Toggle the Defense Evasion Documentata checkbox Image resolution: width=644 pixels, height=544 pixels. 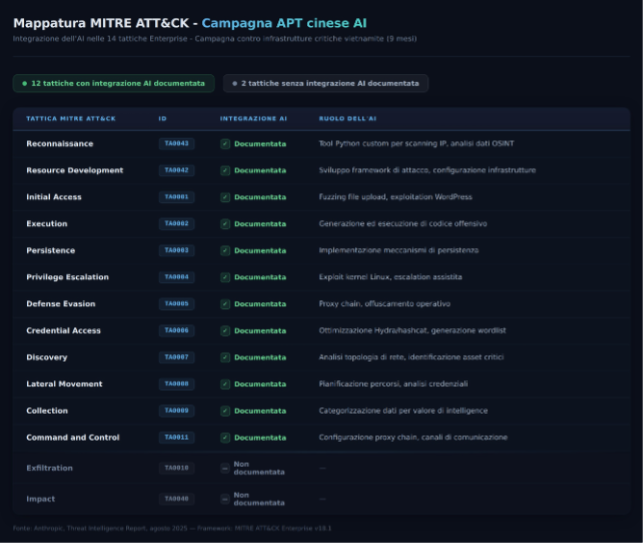click(x=225, y=304)
